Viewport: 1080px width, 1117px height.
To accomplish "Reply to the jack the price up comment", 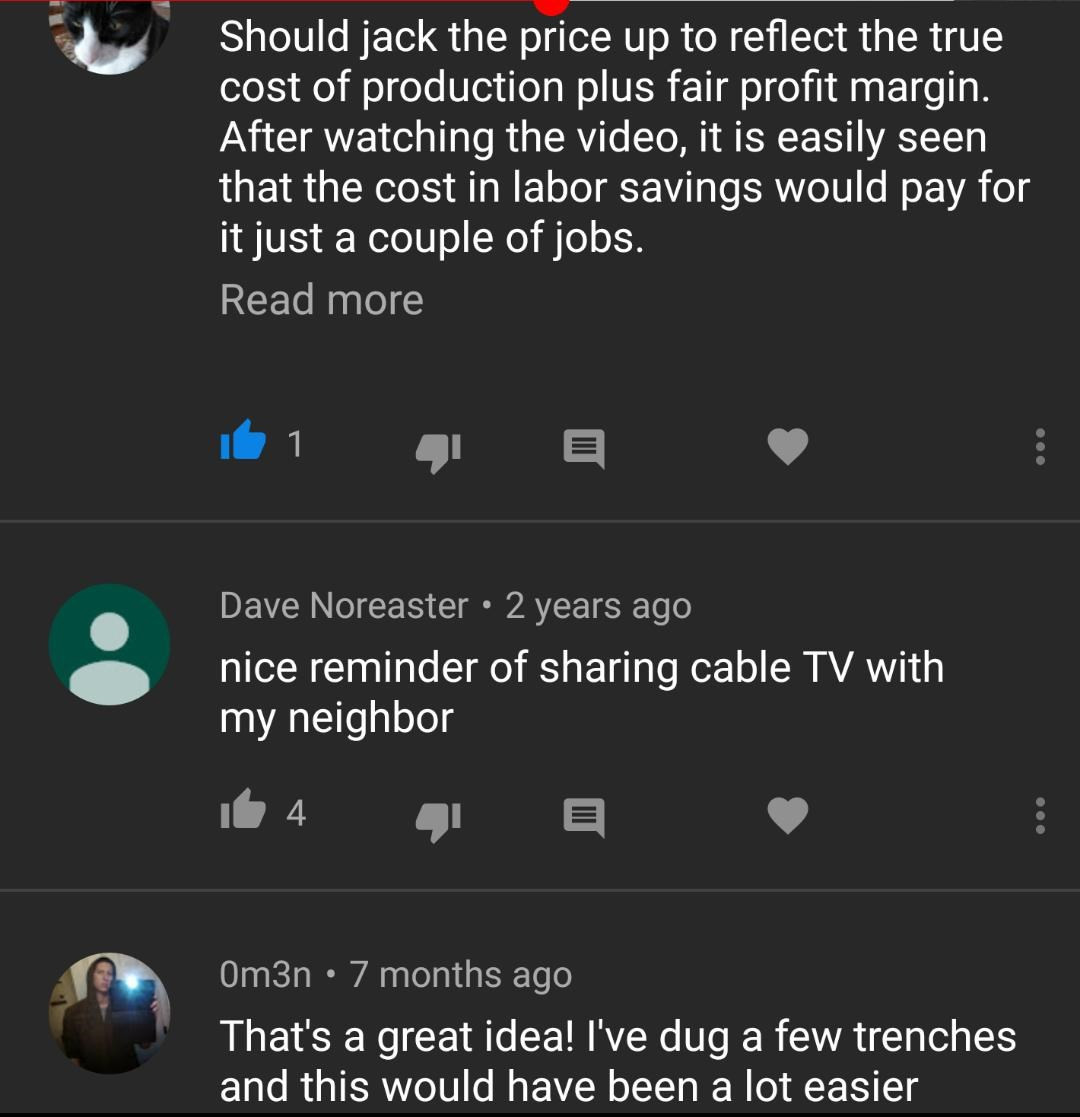I will 583,448.
